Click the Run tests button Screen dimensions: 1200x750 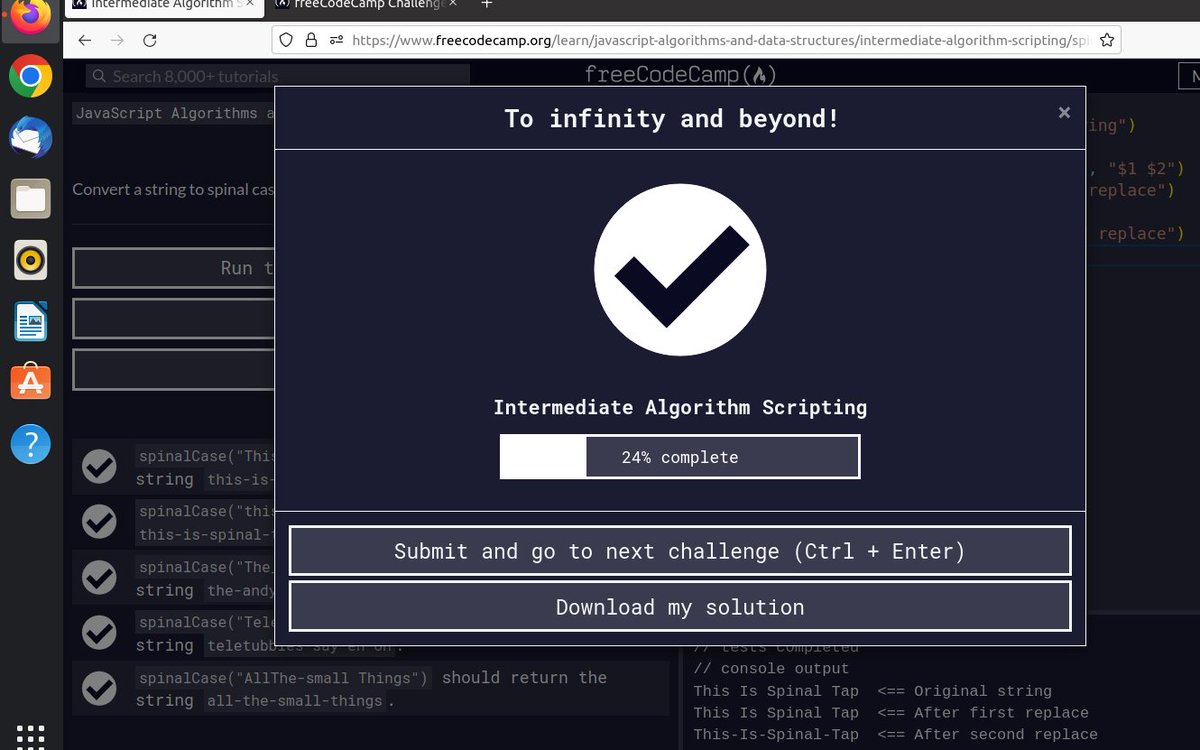[173, 268]
